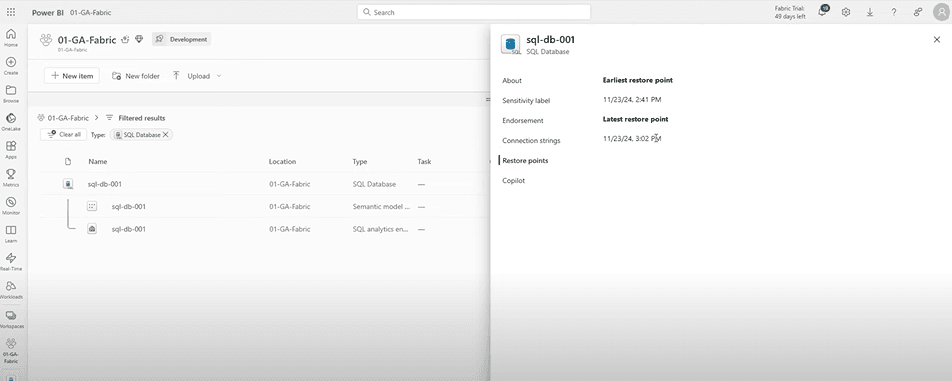This screenshot has height=381, width=952.
Task: Open Learn in the sidebar
Action: (x=11, y=234)
